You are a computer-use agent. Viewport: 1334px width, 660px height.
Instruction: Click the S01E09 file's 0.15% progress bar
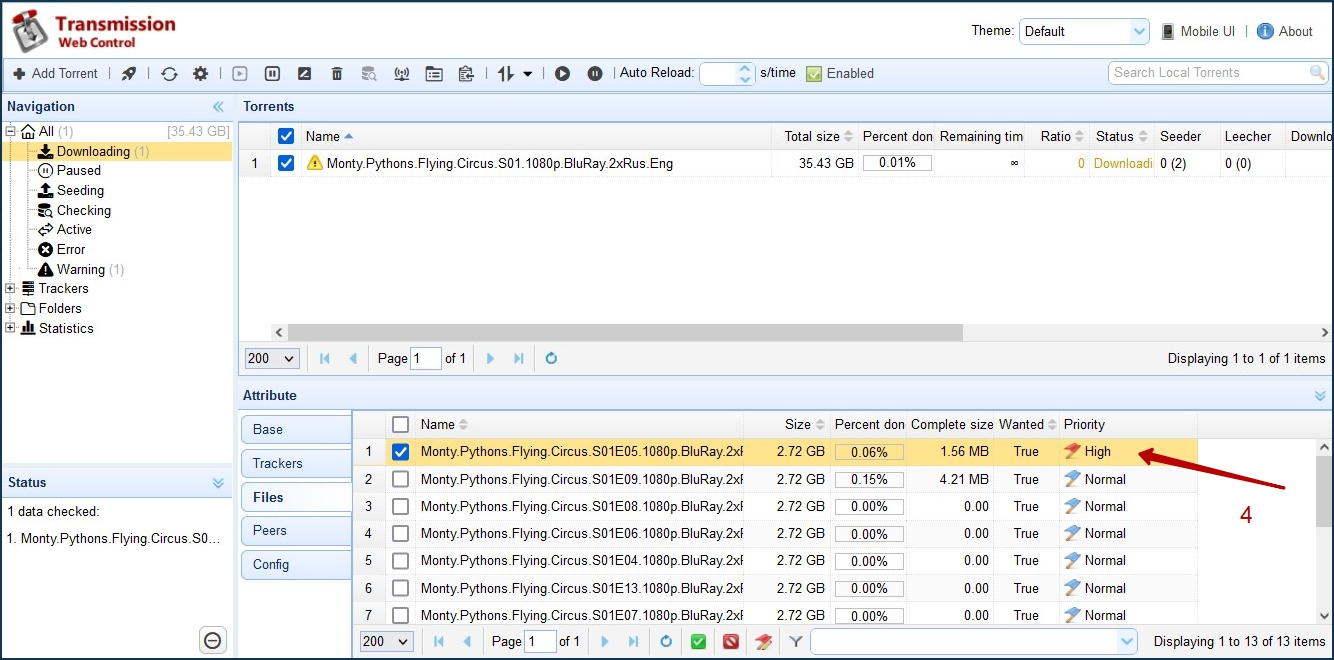[869, 479]
